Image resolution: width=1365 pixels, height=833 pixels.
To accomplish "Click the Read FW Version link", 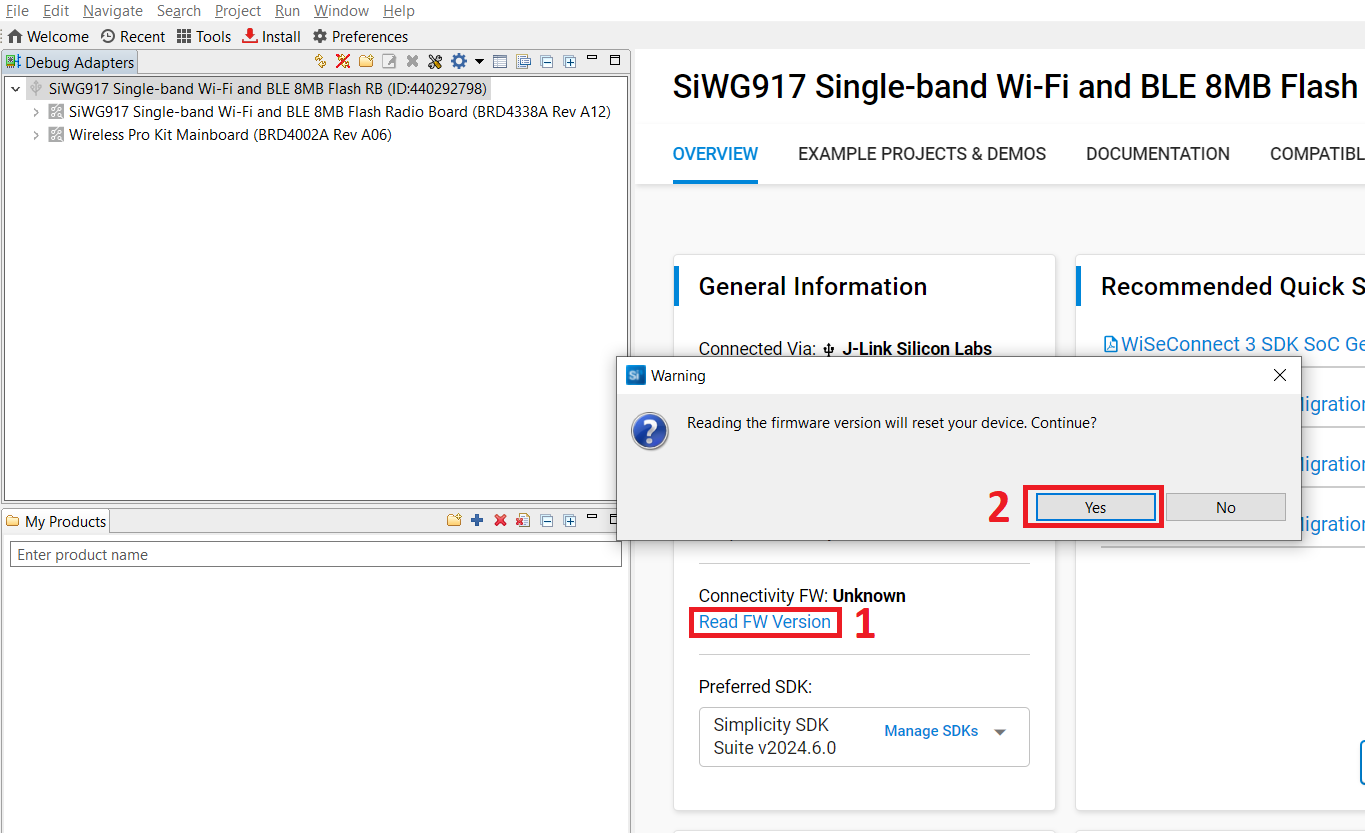I will [764, 622].
